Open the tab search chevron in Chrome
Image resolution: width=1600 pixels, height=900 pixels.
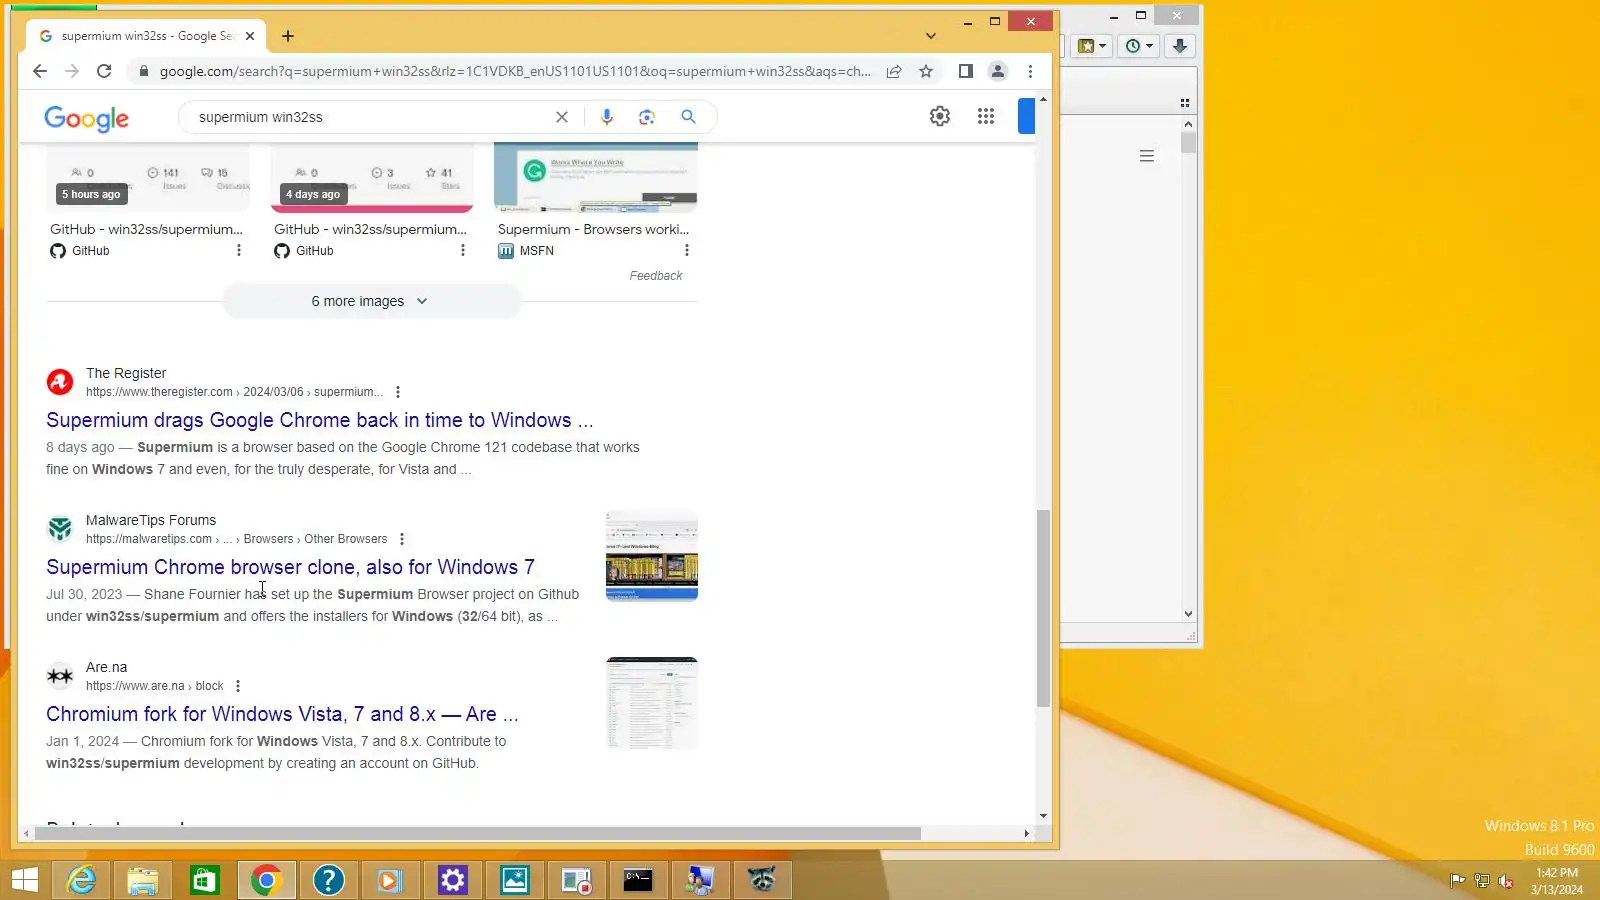(x=931, y=36)
